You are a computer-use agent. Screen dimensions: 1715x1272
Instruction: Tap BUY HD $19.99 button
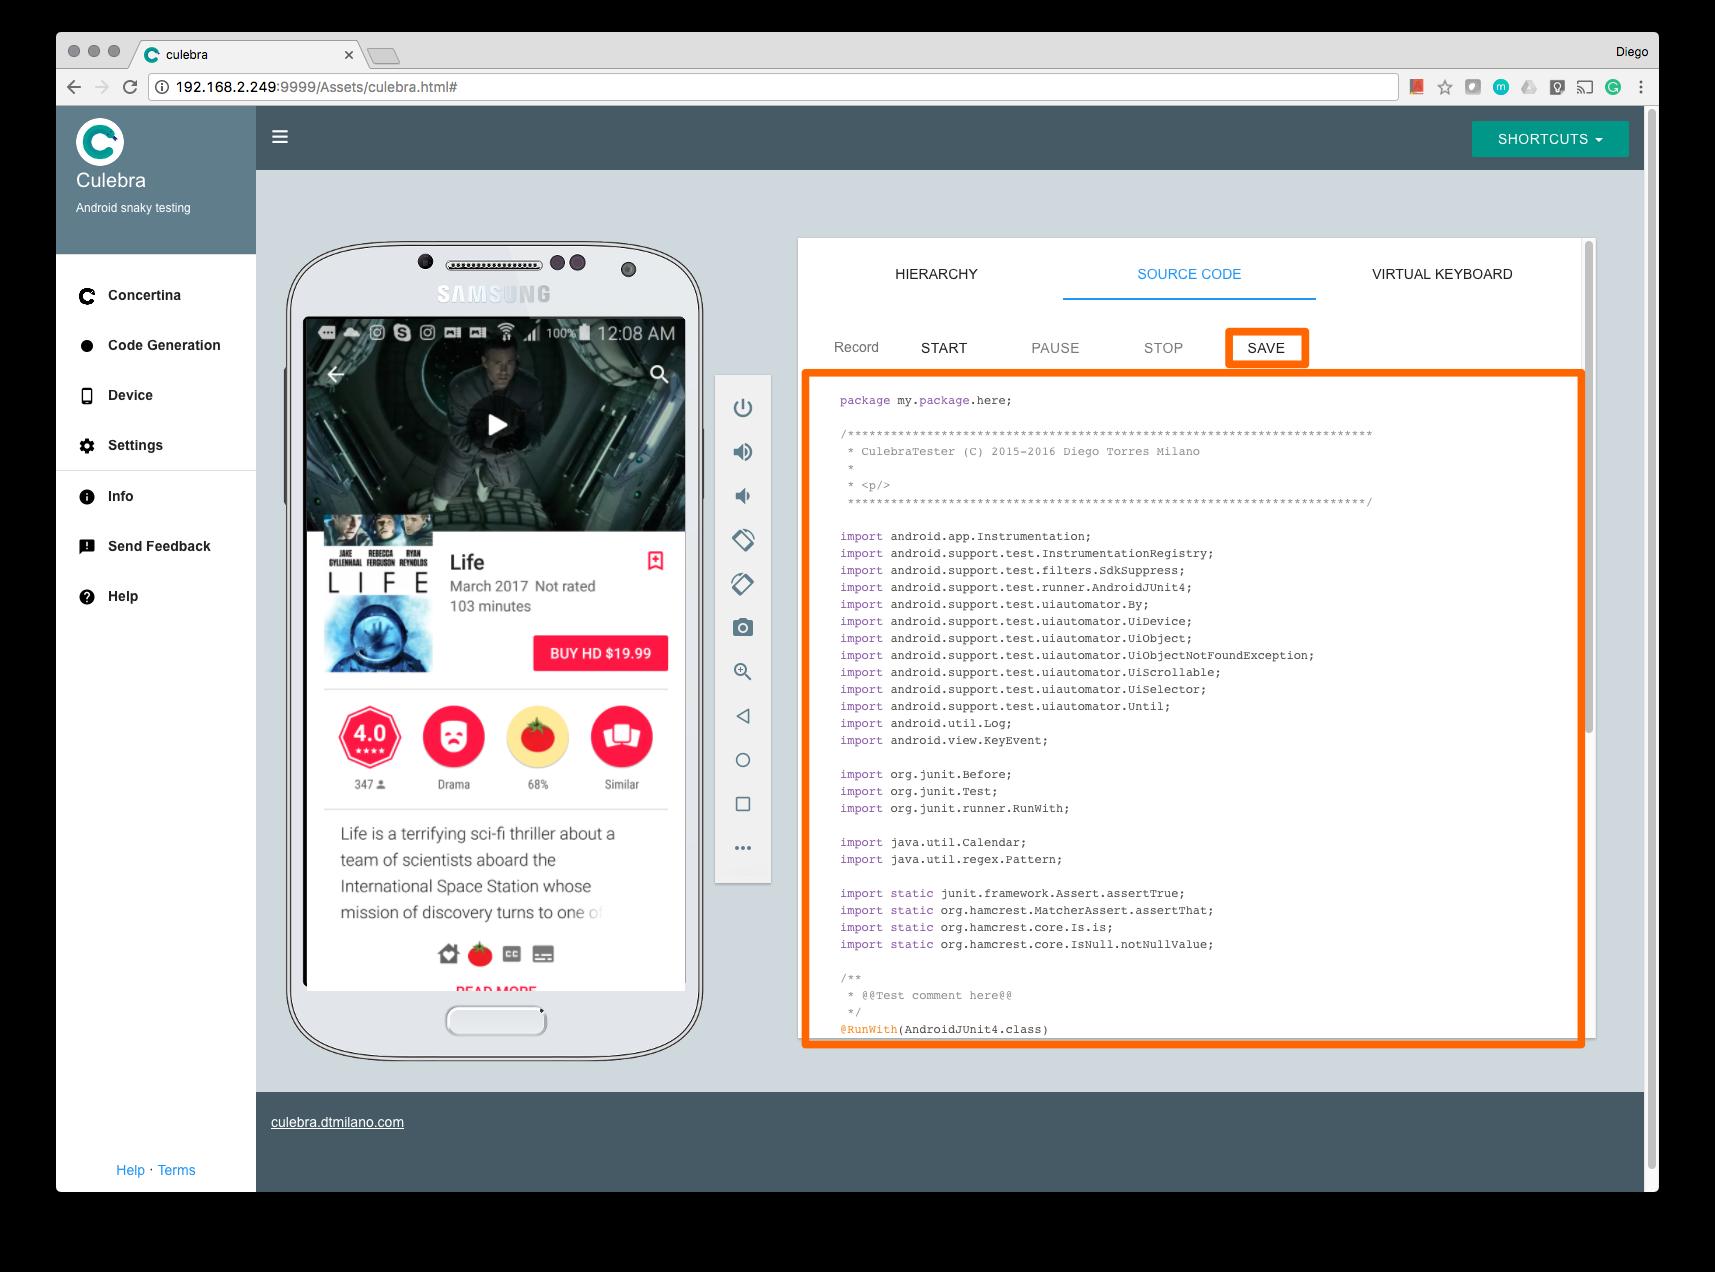point(600,653)
